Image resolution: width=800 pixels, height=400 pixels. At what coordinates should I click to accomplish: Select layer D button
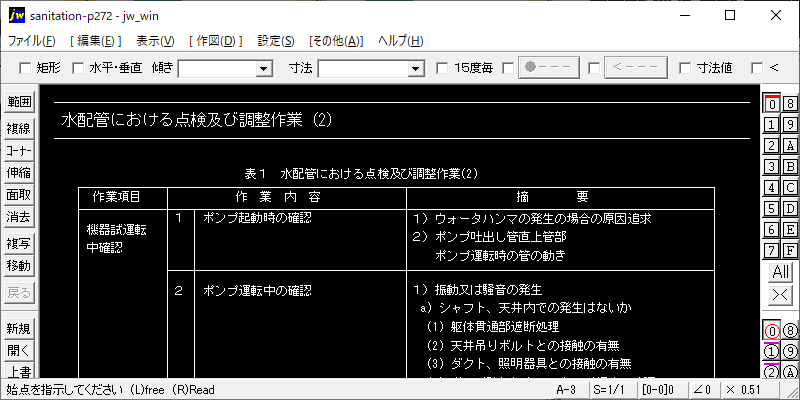pos(790,209)
